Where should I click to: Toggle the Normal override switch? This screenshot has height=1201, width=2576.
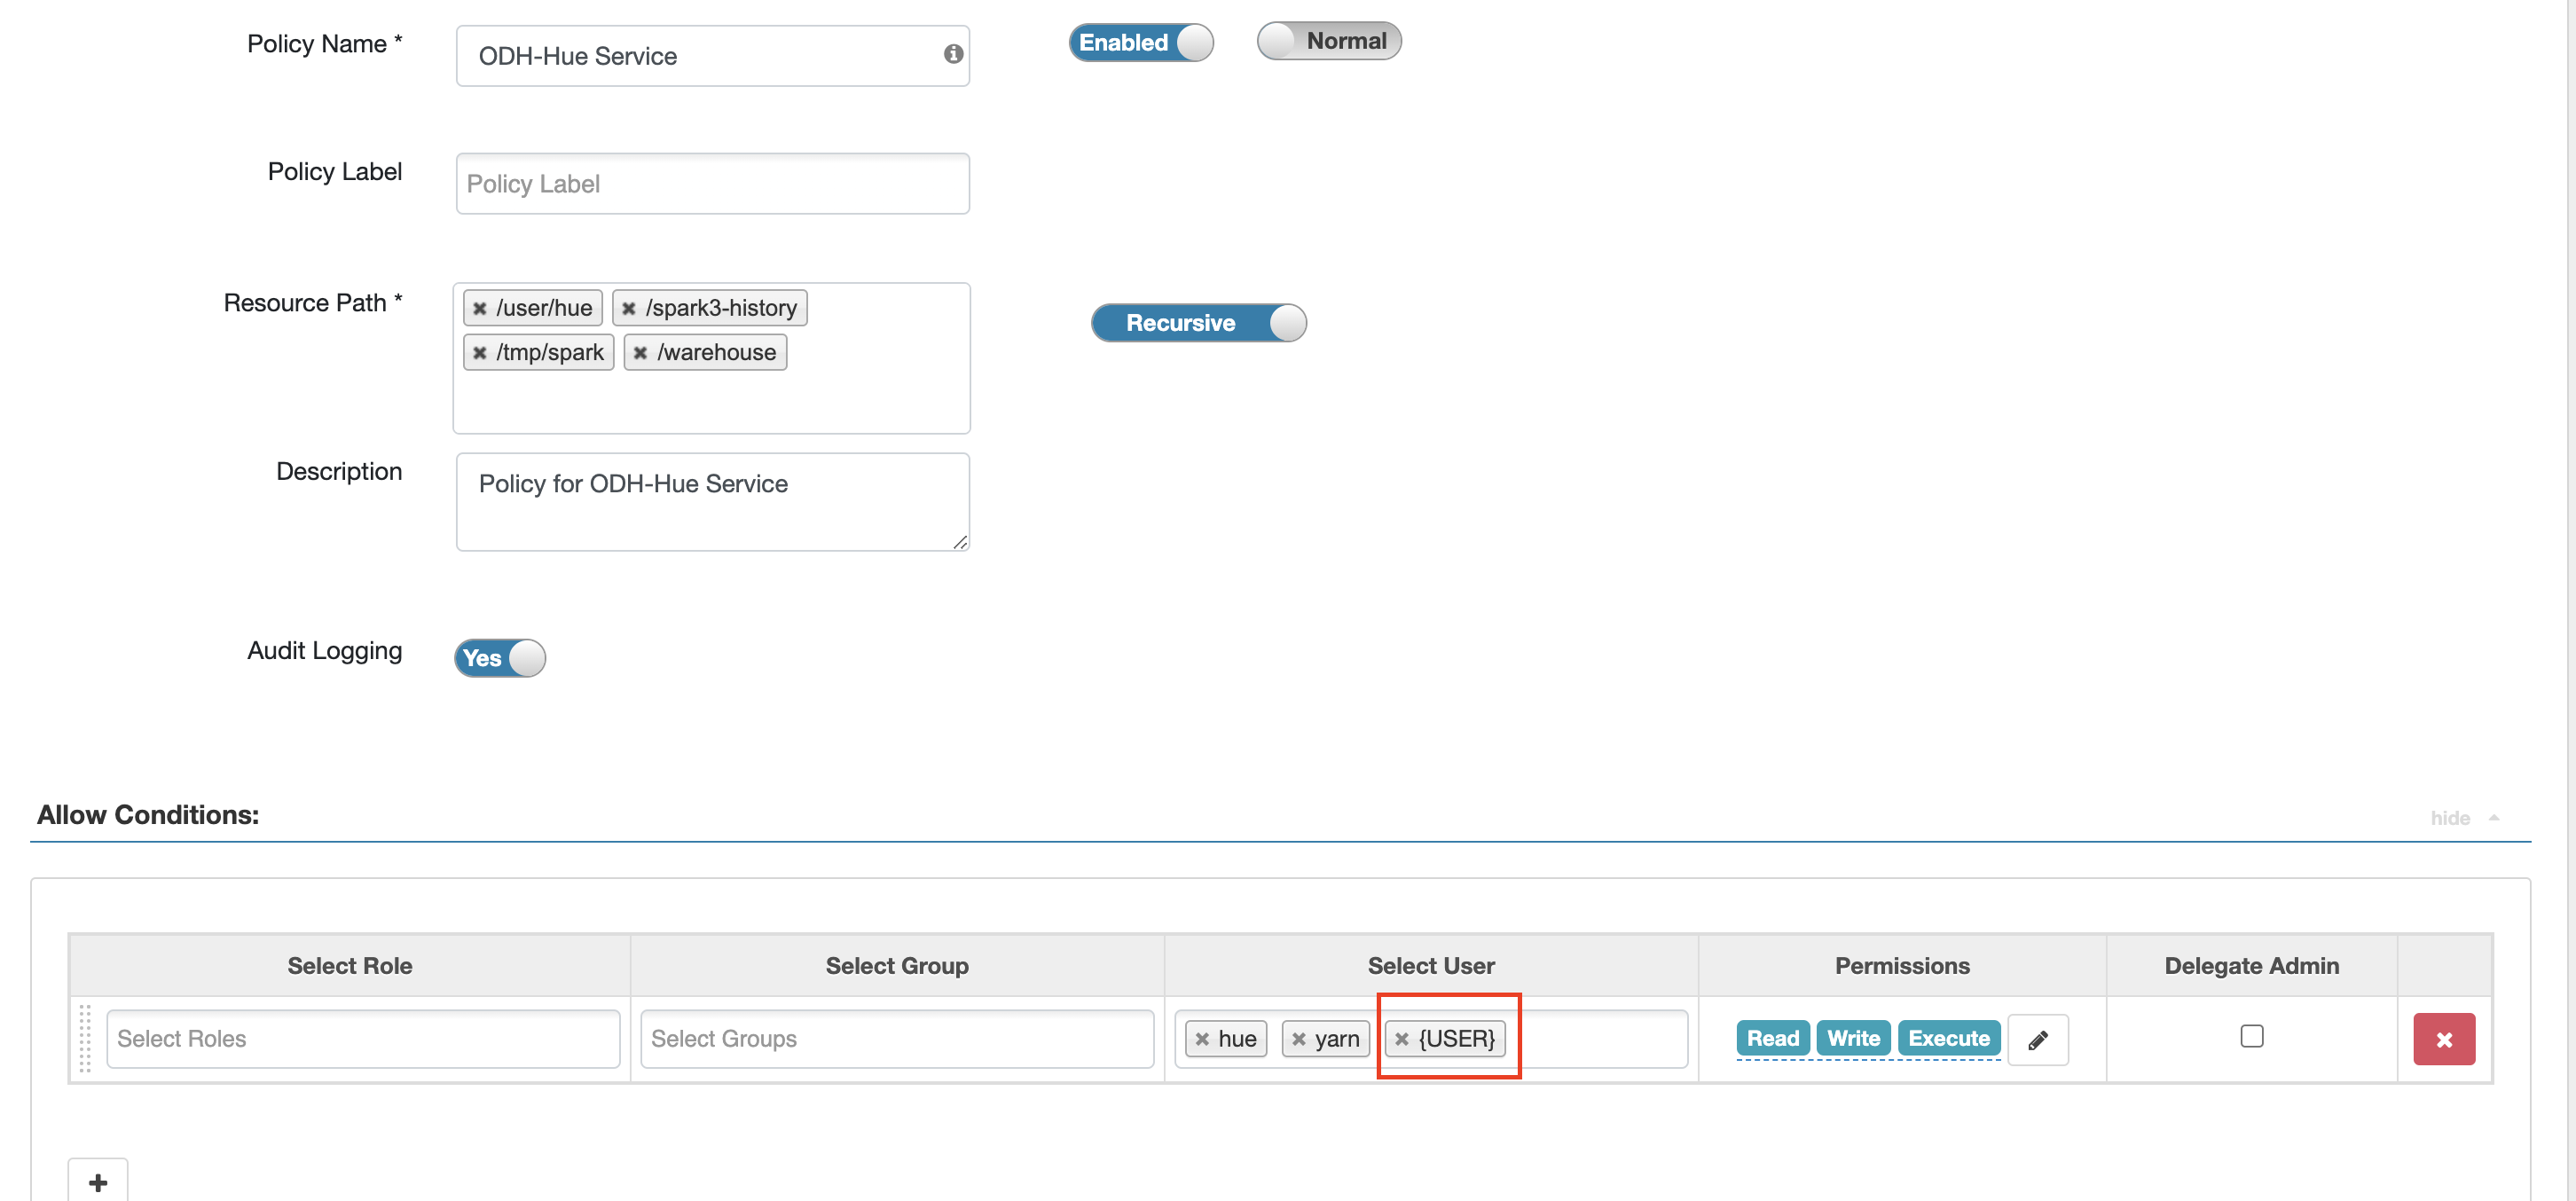pos(1328,41)
